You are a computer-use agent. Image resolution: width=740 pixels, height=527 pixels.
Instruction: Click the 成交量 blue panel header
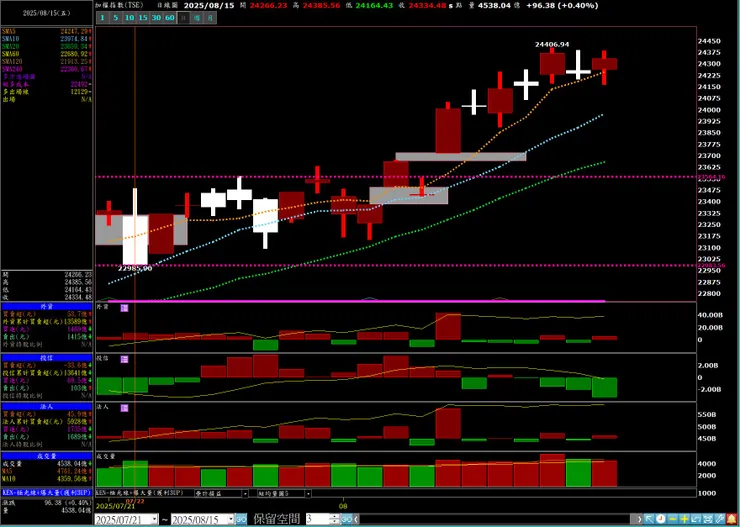pyautogui.click(x=47, y=456)
